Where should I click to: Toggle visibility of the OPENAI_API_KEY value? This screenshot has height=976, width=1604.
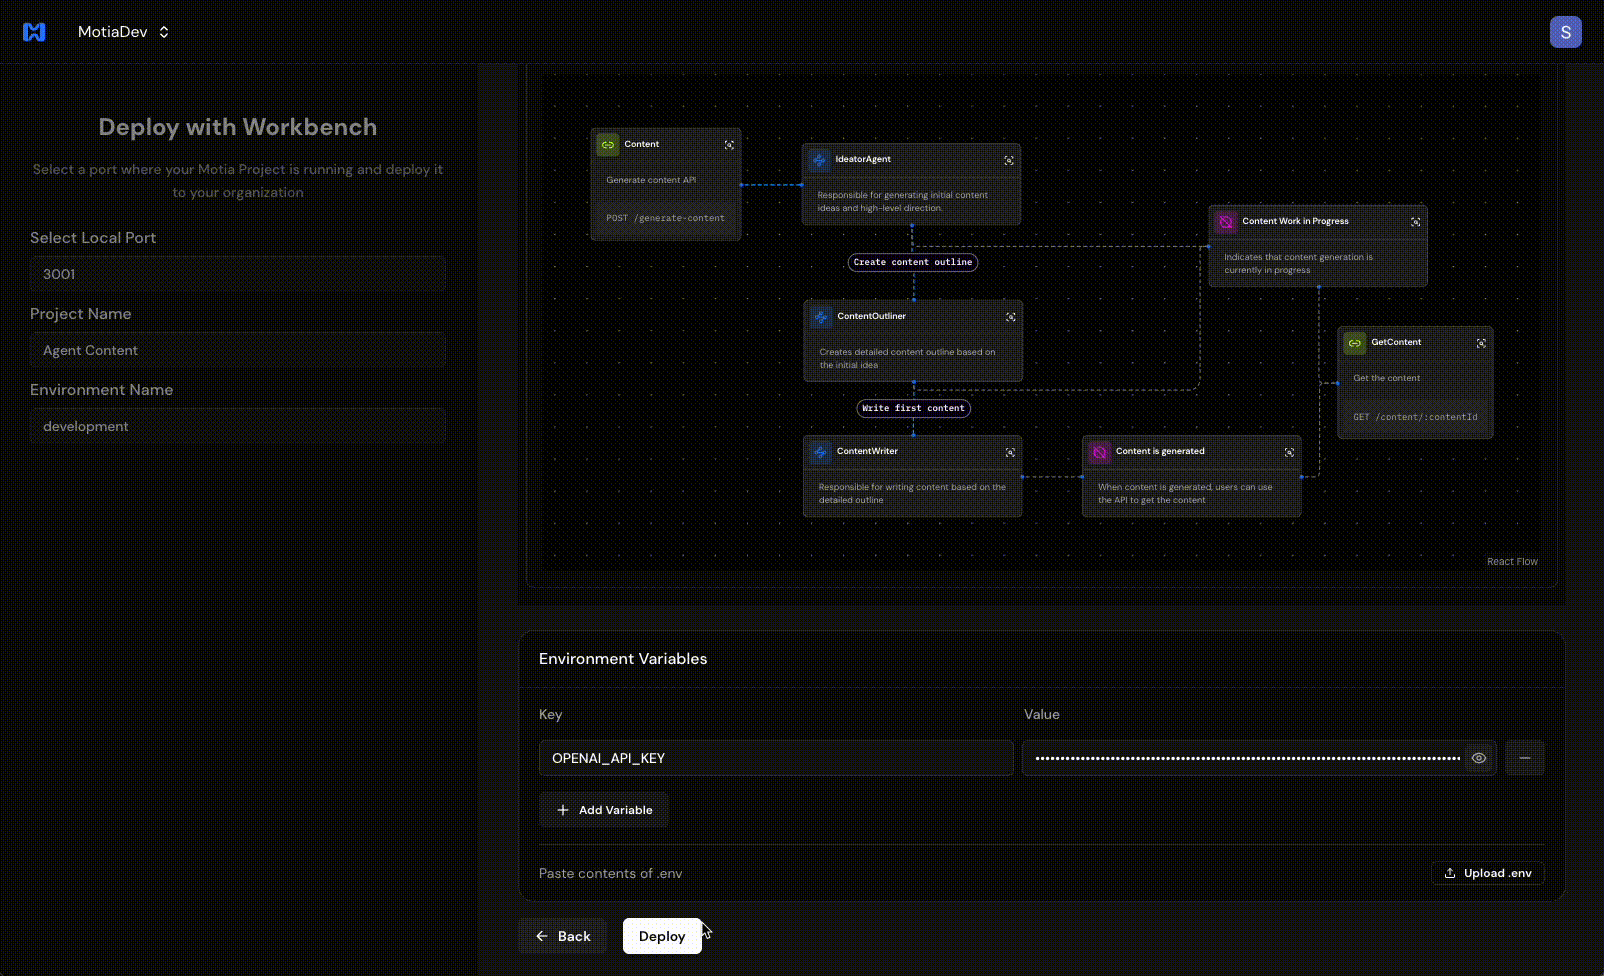1478,758
